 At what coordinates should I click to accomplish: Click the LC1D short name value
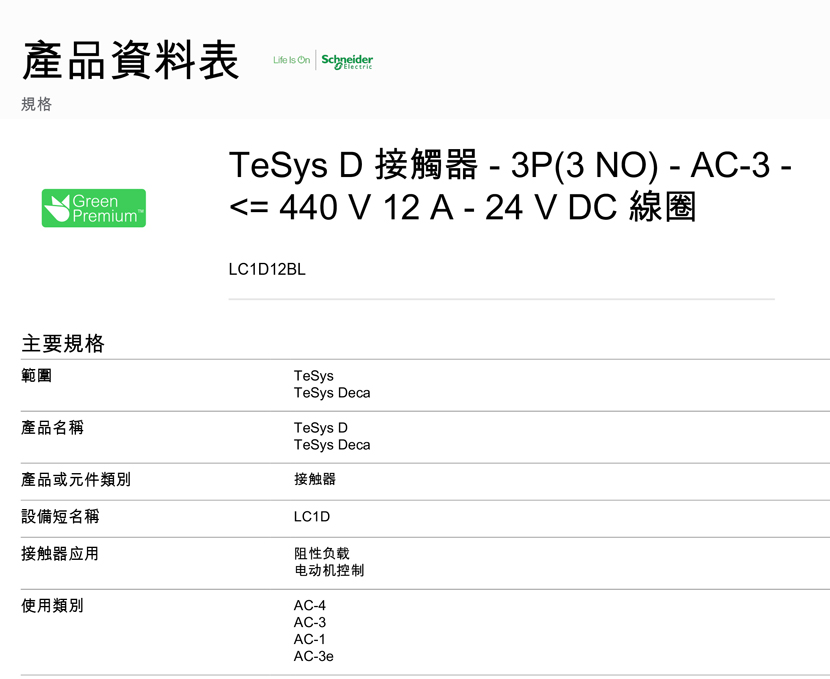click(x=312, y=517)
